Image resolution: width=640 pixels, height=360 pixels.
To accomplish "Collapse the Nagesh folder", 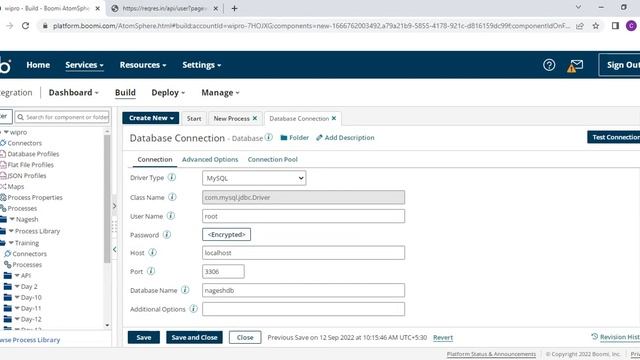I will 12,219.
